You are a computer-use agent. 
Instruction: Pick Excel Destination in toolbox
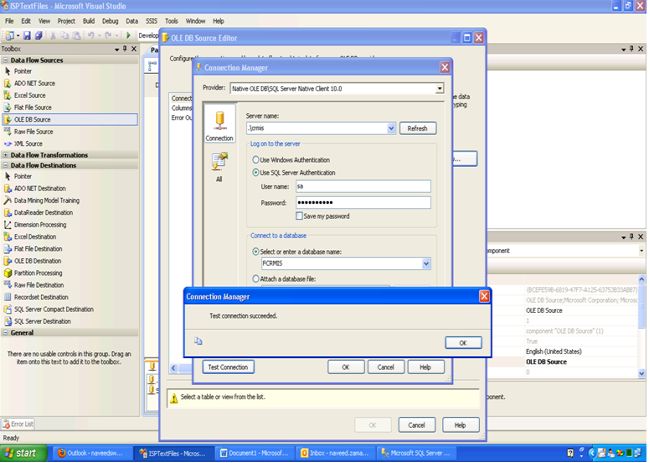(x=34, y=236)
